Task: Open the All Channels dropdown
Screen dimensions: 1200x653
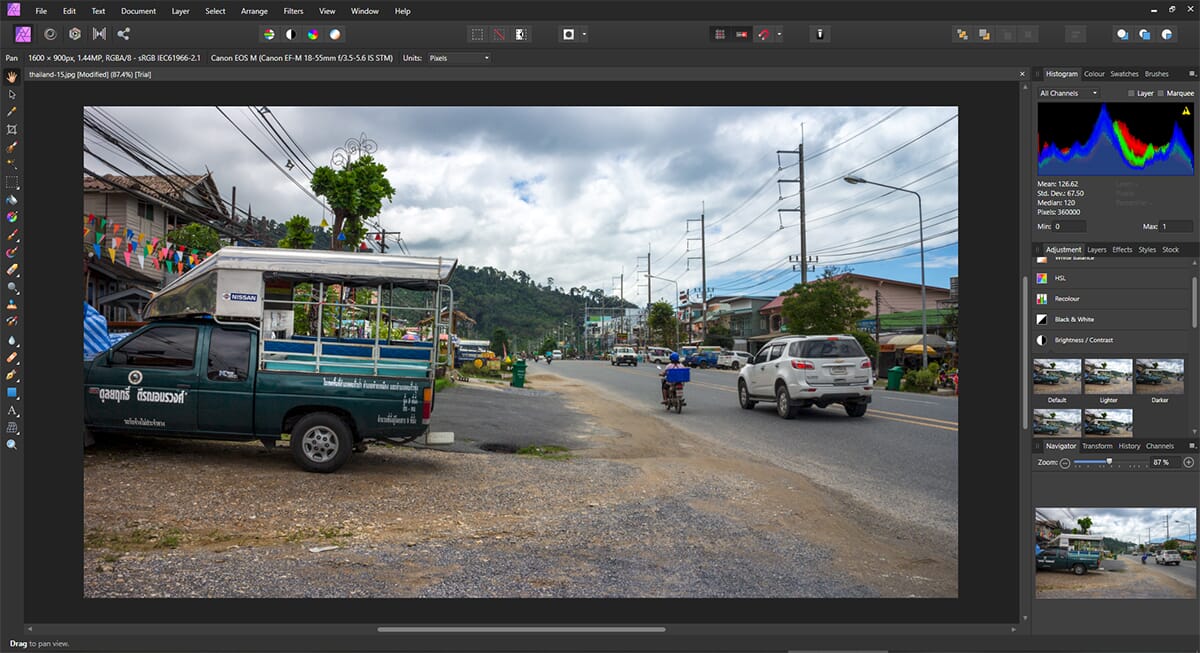Action: [x=1069, y=93]
